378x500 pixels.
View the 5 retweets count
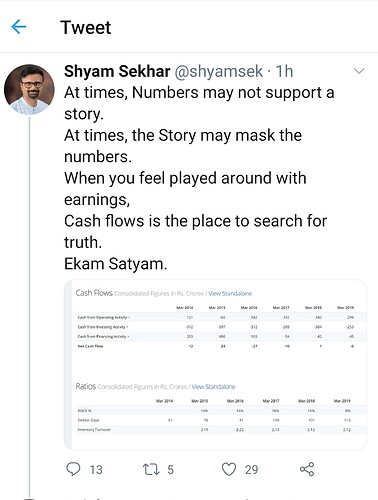pos(170,470)
